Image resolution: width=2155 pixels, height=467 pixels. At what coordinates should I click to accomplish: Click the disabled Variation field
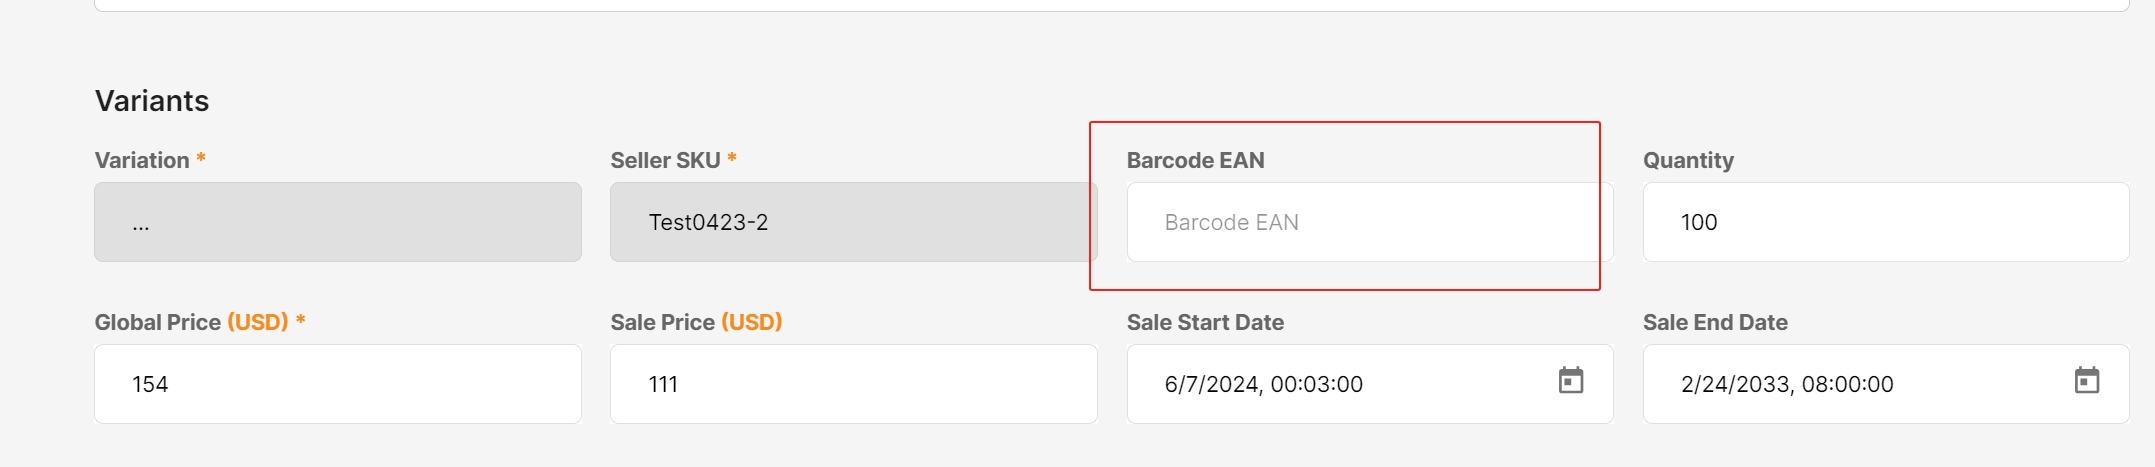tap(338, 222)
